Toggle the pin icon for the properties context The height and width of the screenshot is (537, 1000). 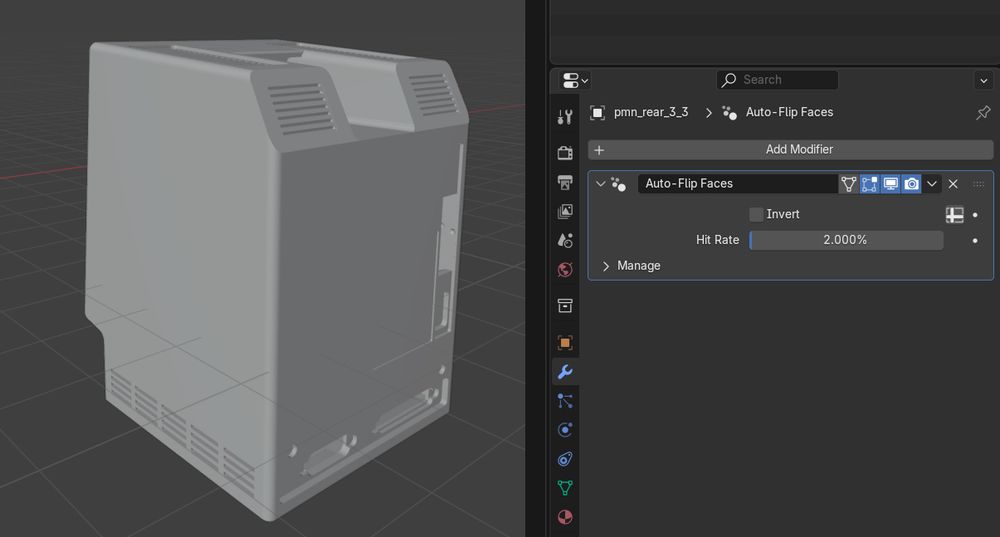(x=983, y=113)
